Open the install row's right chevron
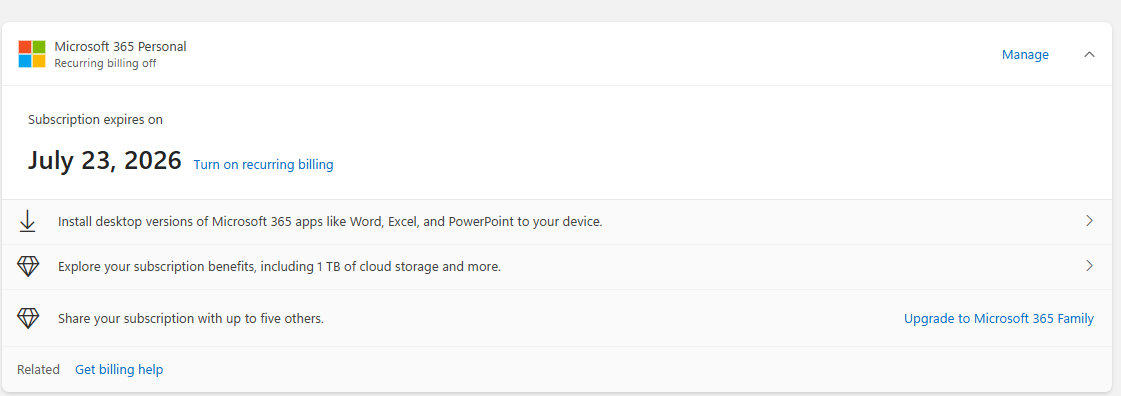 [x=1089, y=221]
